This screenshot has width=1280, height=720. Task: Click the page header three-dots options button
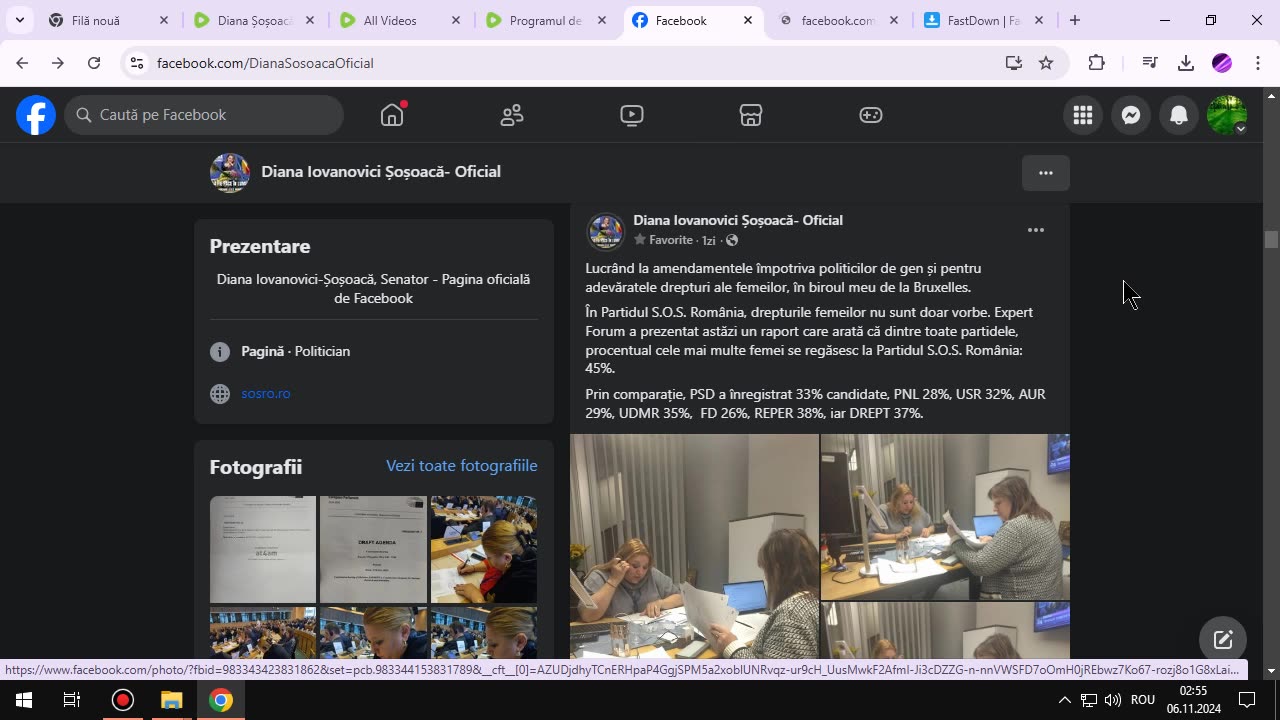[1046, 173]
